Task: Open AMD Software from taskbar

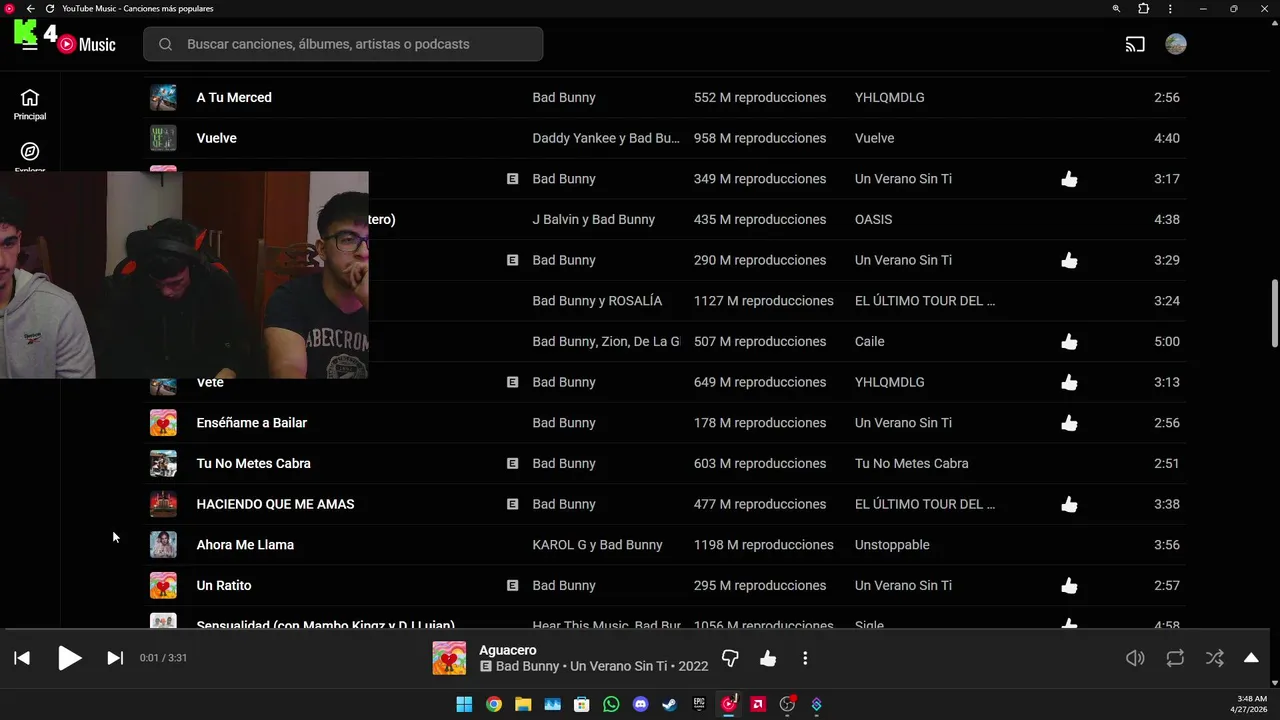Action: click(x=758, y=704)
